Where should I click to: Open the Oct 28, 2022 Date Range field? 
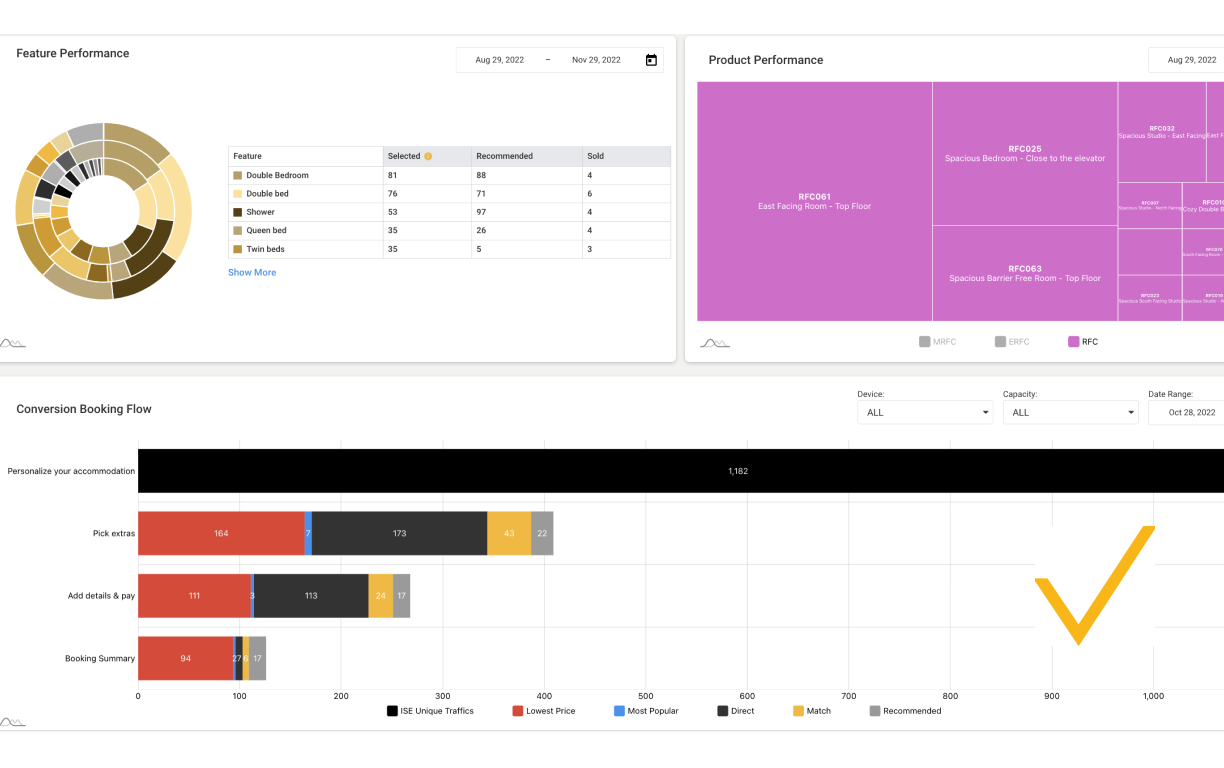coord(1186,412)
